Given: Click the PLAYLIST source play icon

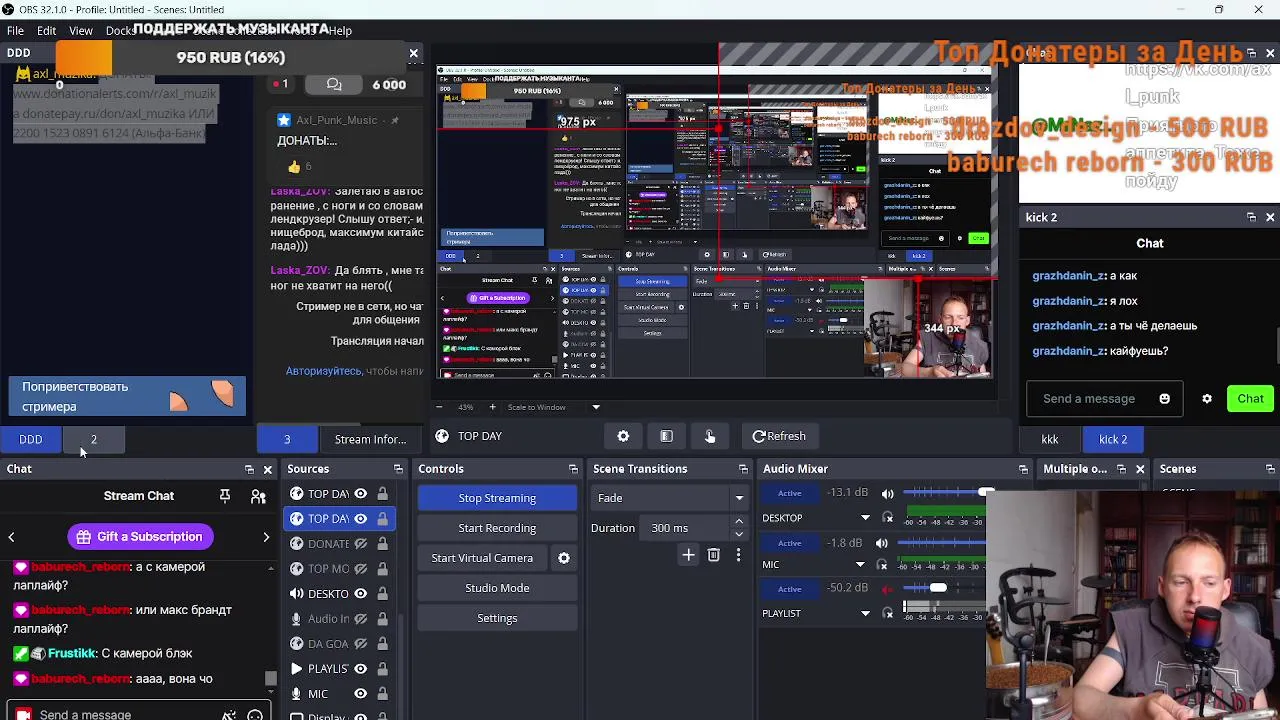Looking at the screenshot, I should 296,669.
